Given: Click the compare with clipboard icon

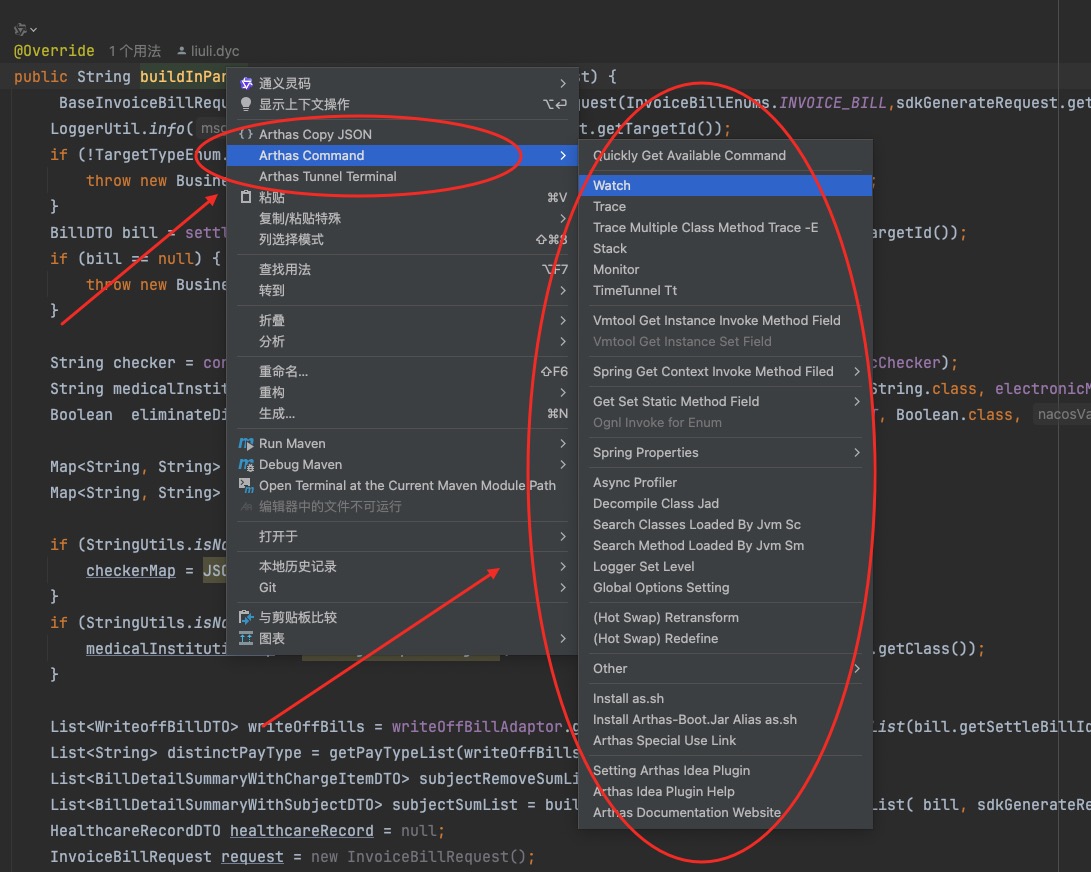Looking at the screenshot, I should (x=246, y=617).
